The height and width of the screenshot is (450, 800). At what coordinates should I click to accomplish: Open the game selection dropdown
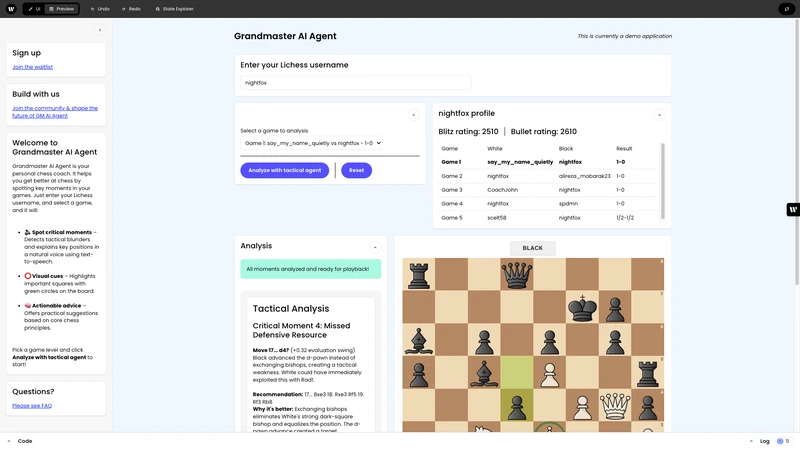pyautogui.click(x=312, y=143)
